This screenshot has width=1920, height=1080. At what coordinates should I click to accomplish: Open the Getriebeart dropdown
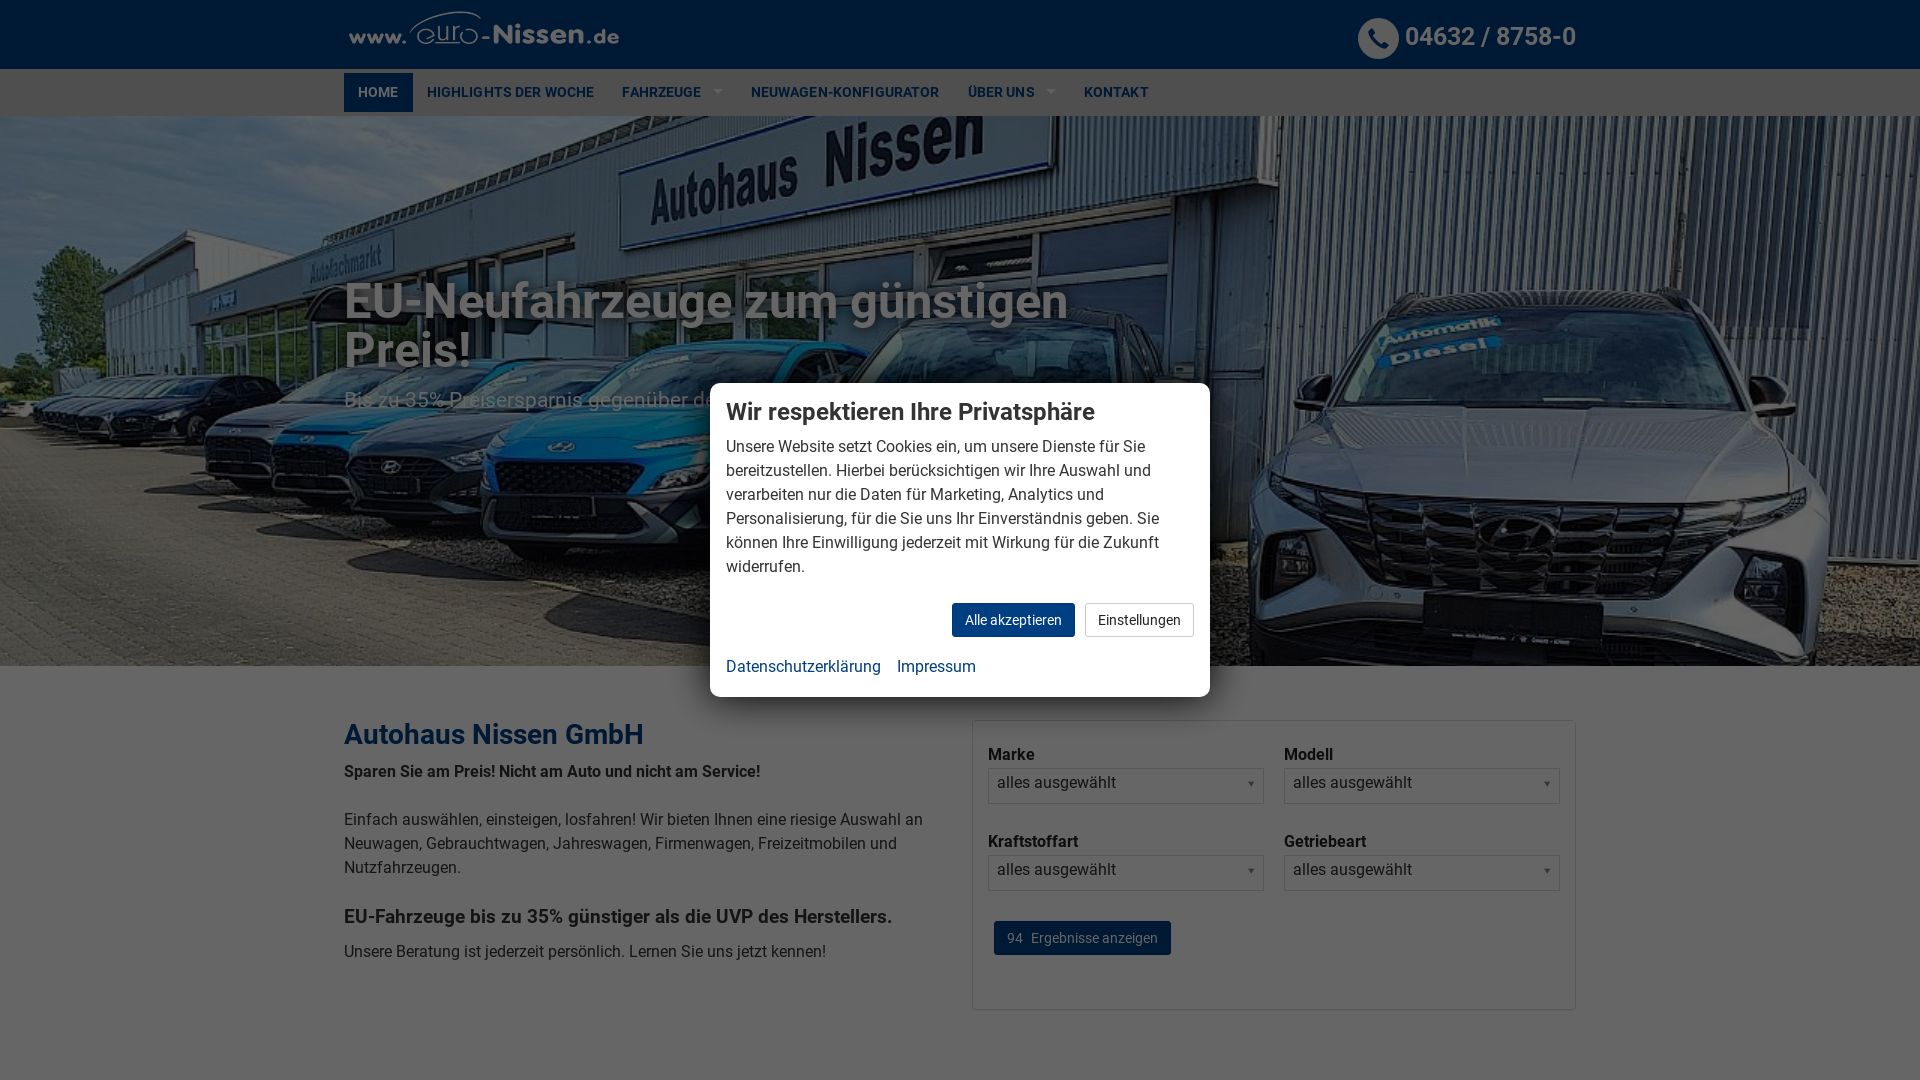tap(1422, 872)
